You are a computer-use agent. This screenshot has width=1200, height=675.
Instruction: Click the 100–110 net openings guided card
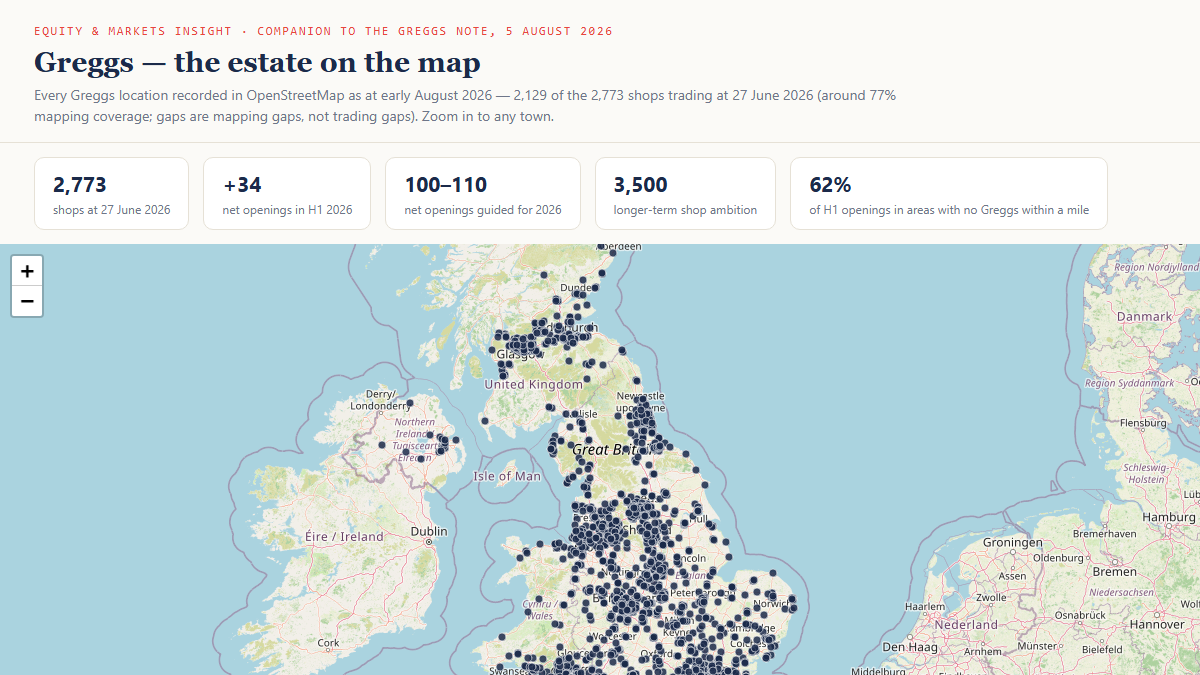483,194
